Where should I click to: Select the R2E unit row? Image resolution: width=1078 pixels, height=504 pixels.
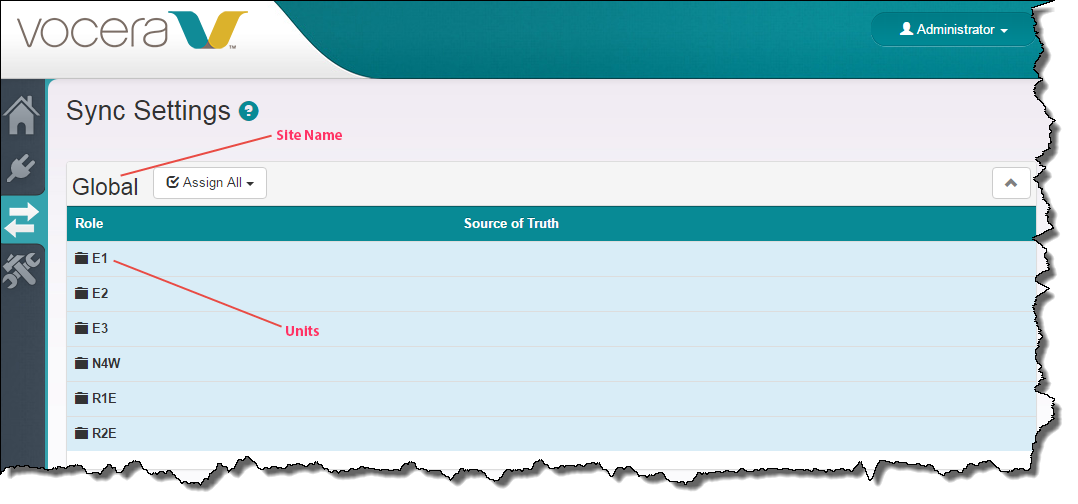click(x=551, y=434)
